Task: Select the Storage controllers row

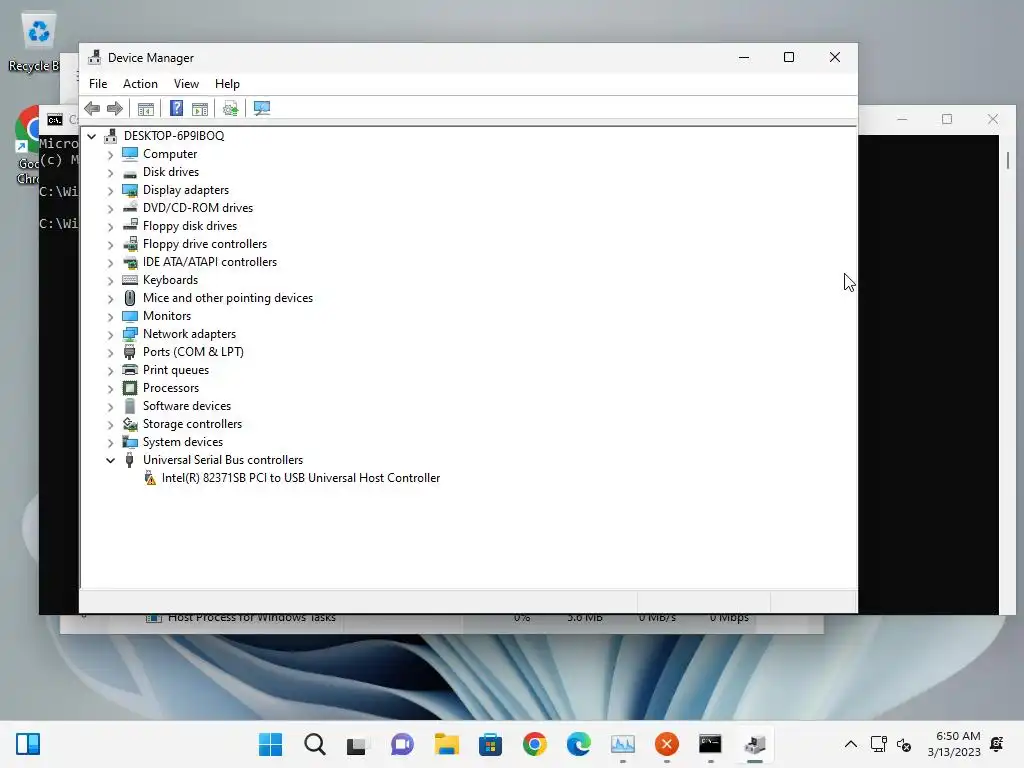Action: tap(193, 424)
